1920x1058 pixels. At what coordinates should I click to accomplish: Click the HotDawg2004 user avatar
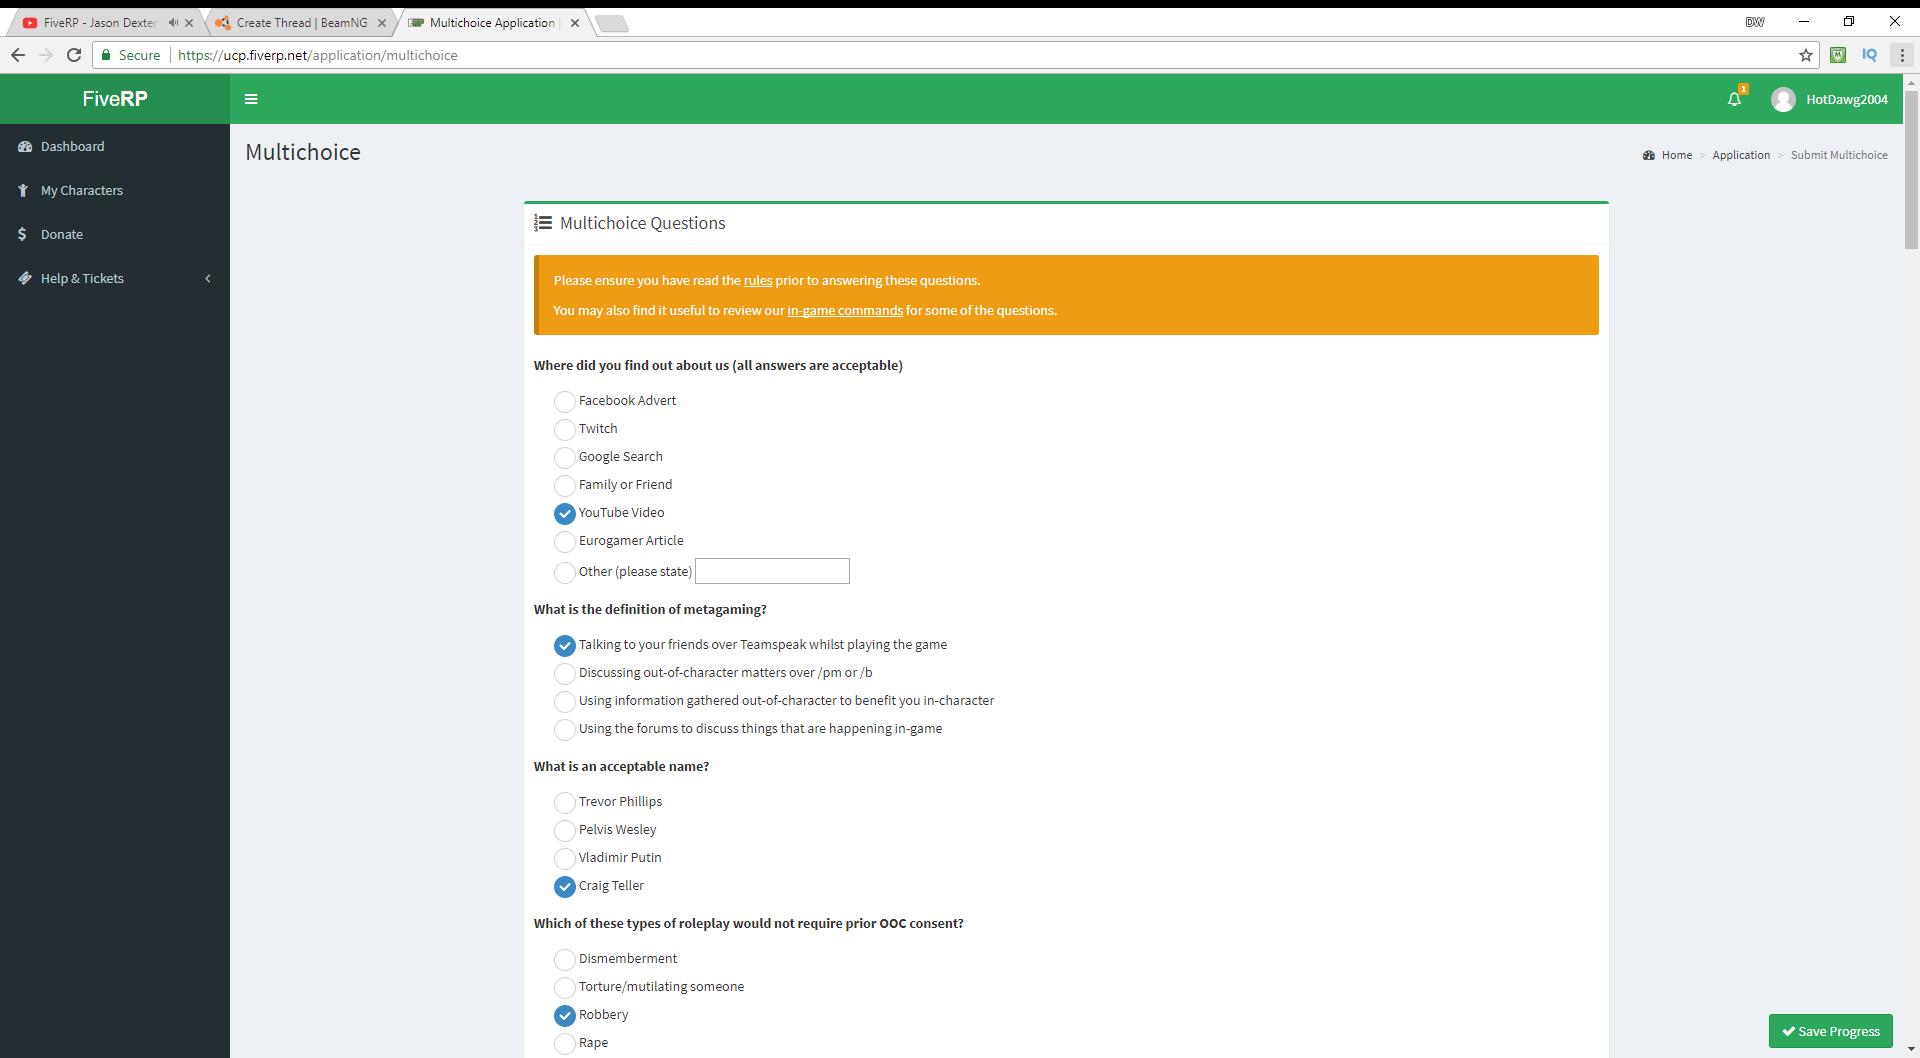[1782, 99]
